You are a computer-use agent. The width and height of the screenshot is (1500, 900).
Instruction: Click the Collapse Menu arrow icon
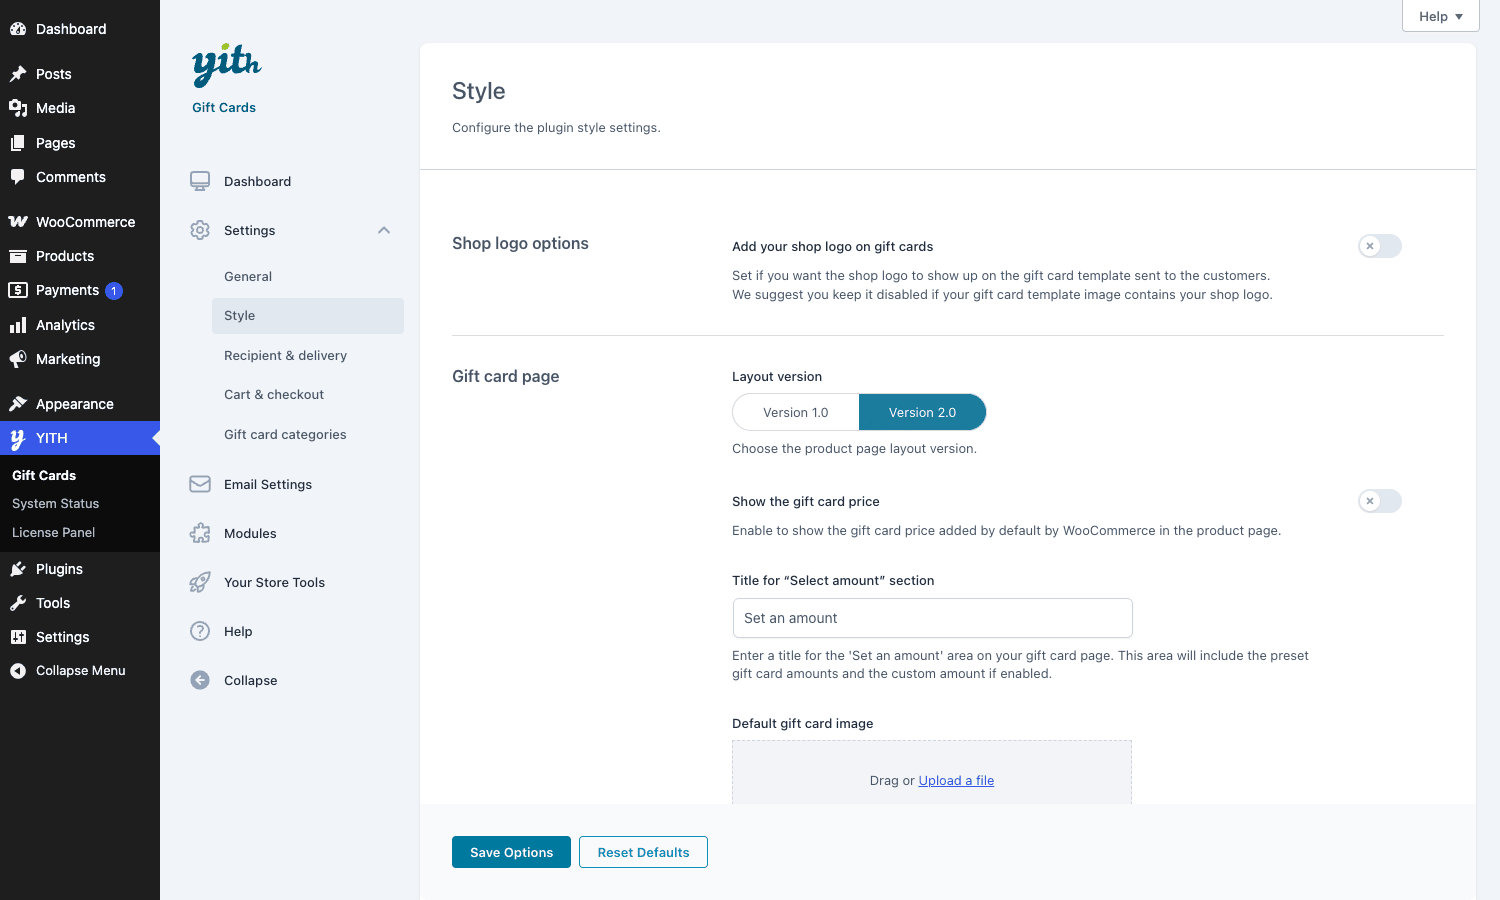(18, 671)
